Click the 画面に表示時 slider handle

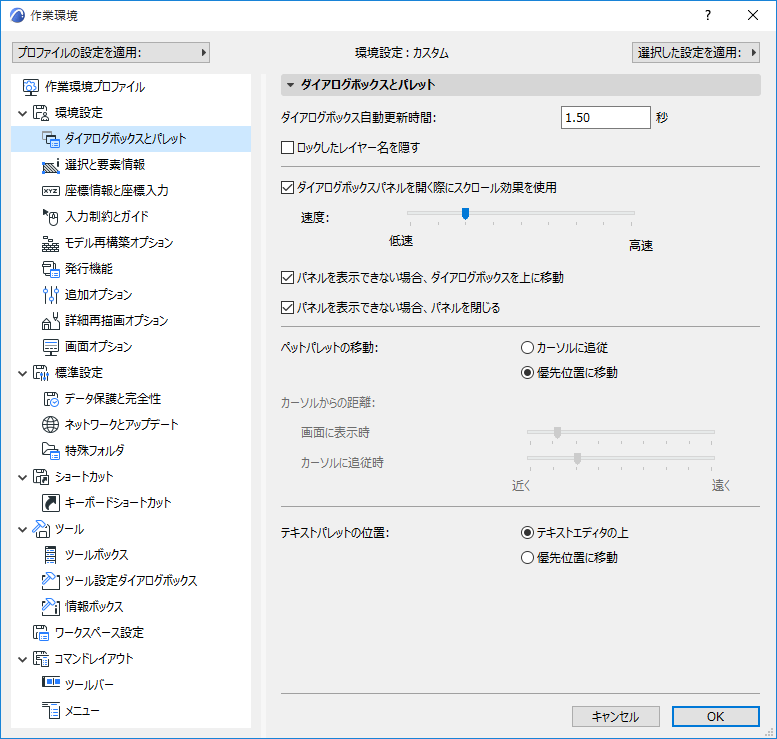(557, 432)
